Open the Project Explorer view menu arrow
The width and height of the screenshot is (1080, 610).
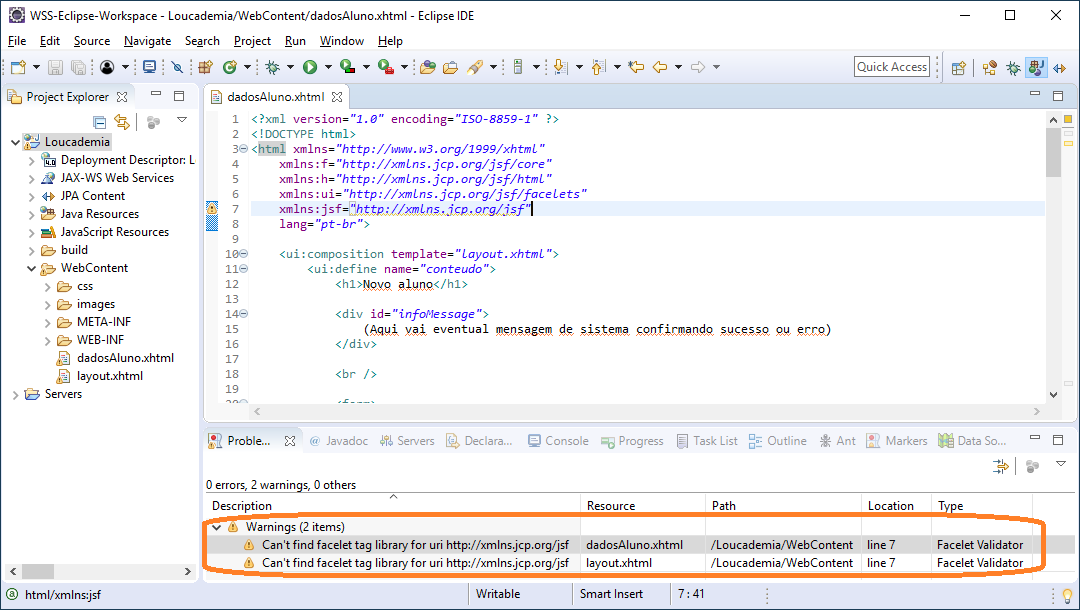pos(182,121)
